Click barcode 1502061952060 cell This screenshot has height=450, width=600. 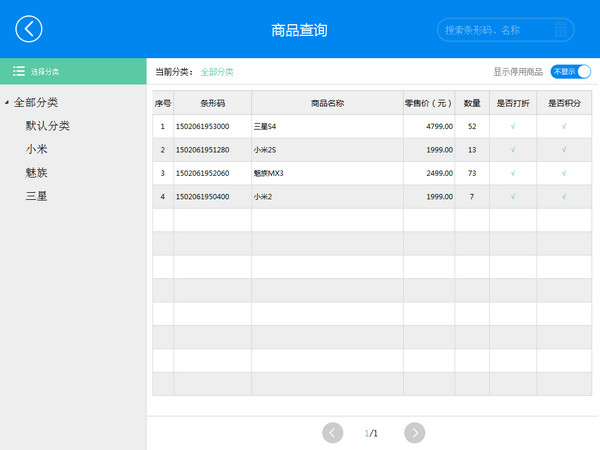(x=212, y=173)
